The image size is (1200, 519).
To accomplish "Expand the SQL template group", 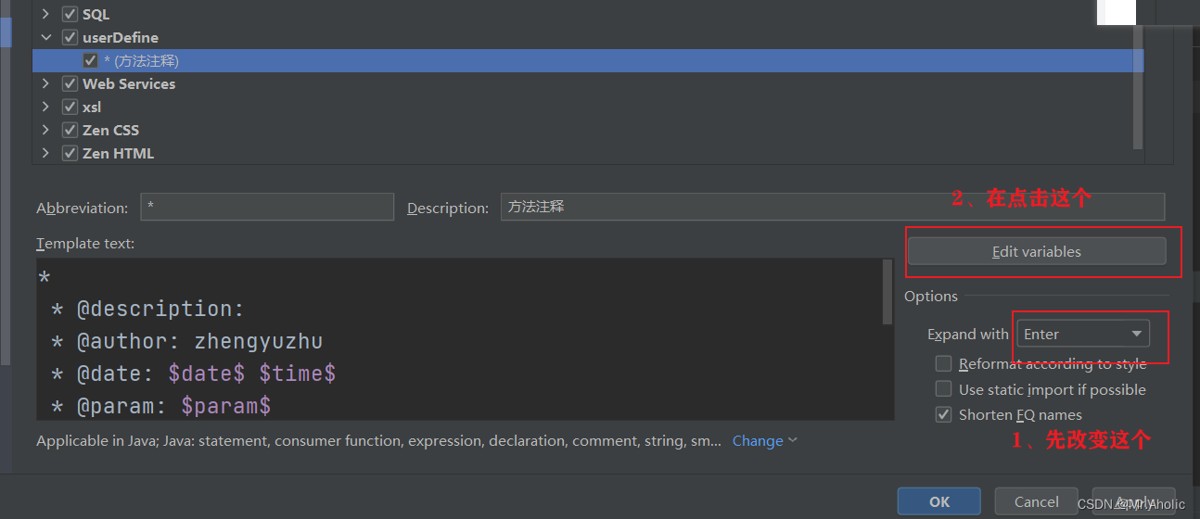I will pos(45,14).
